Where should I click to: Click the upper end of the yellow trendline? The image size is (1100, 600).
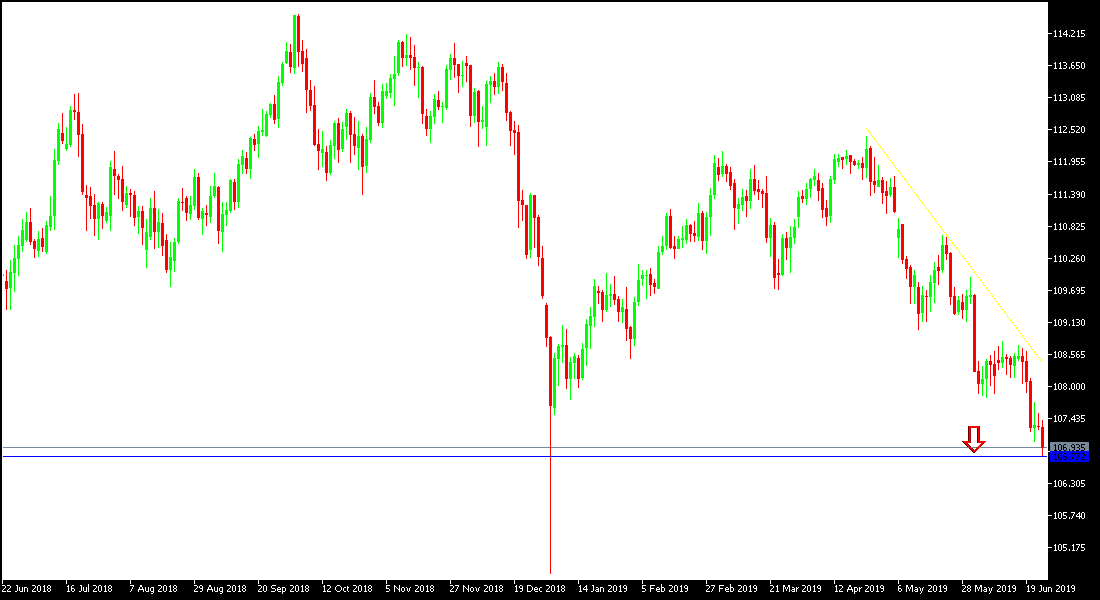[x=868, y=130]
